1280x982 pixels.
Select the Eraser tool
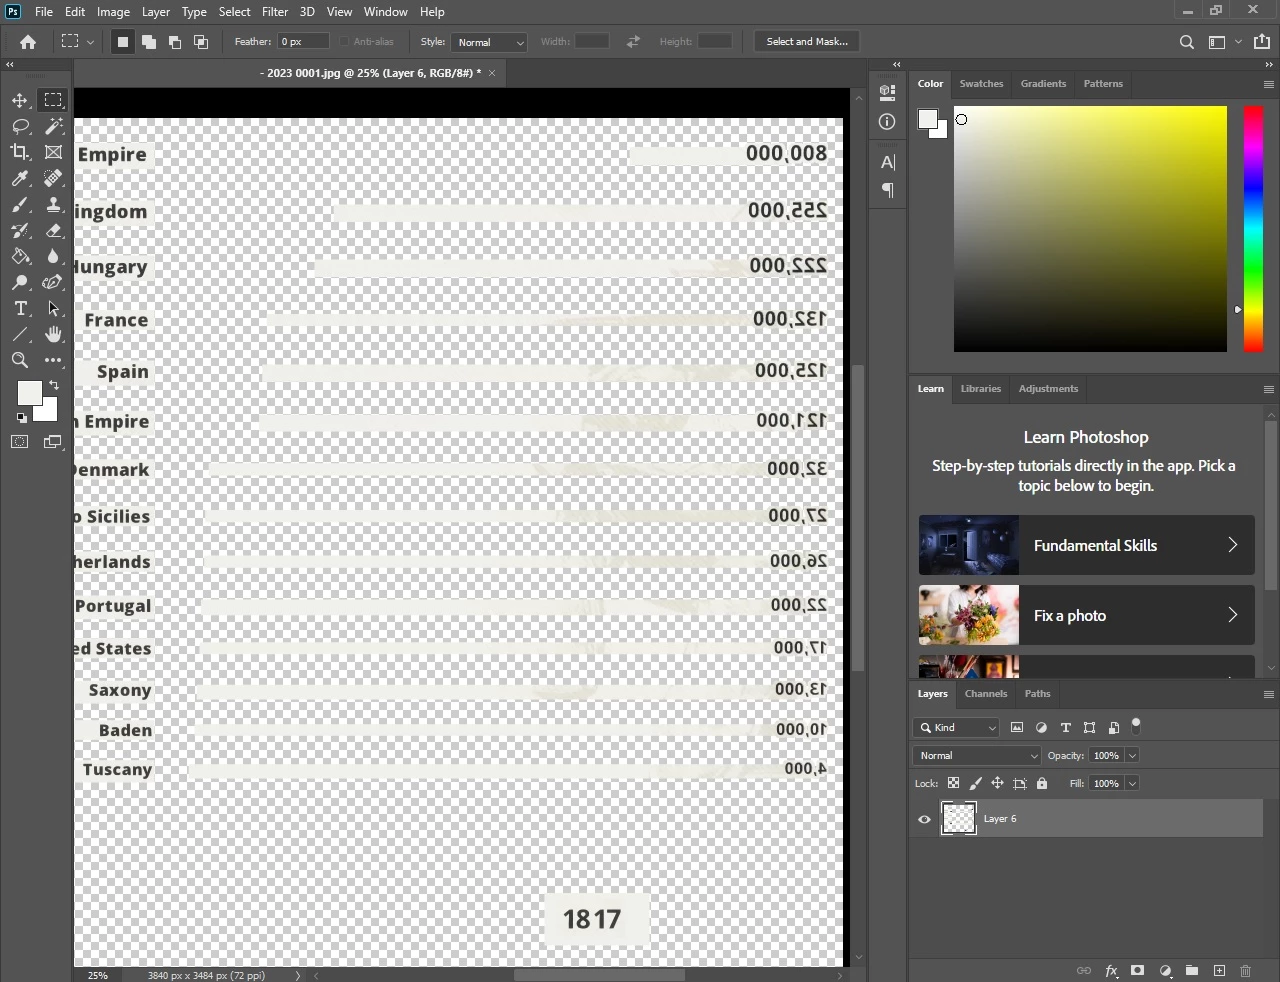(53, 230)
